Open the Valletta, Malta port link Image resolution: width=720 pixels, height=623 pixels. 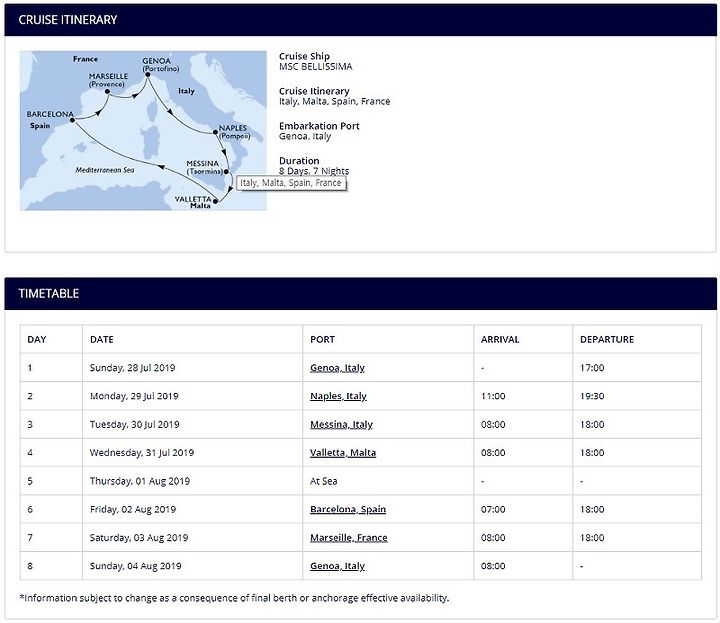(343, 453)
